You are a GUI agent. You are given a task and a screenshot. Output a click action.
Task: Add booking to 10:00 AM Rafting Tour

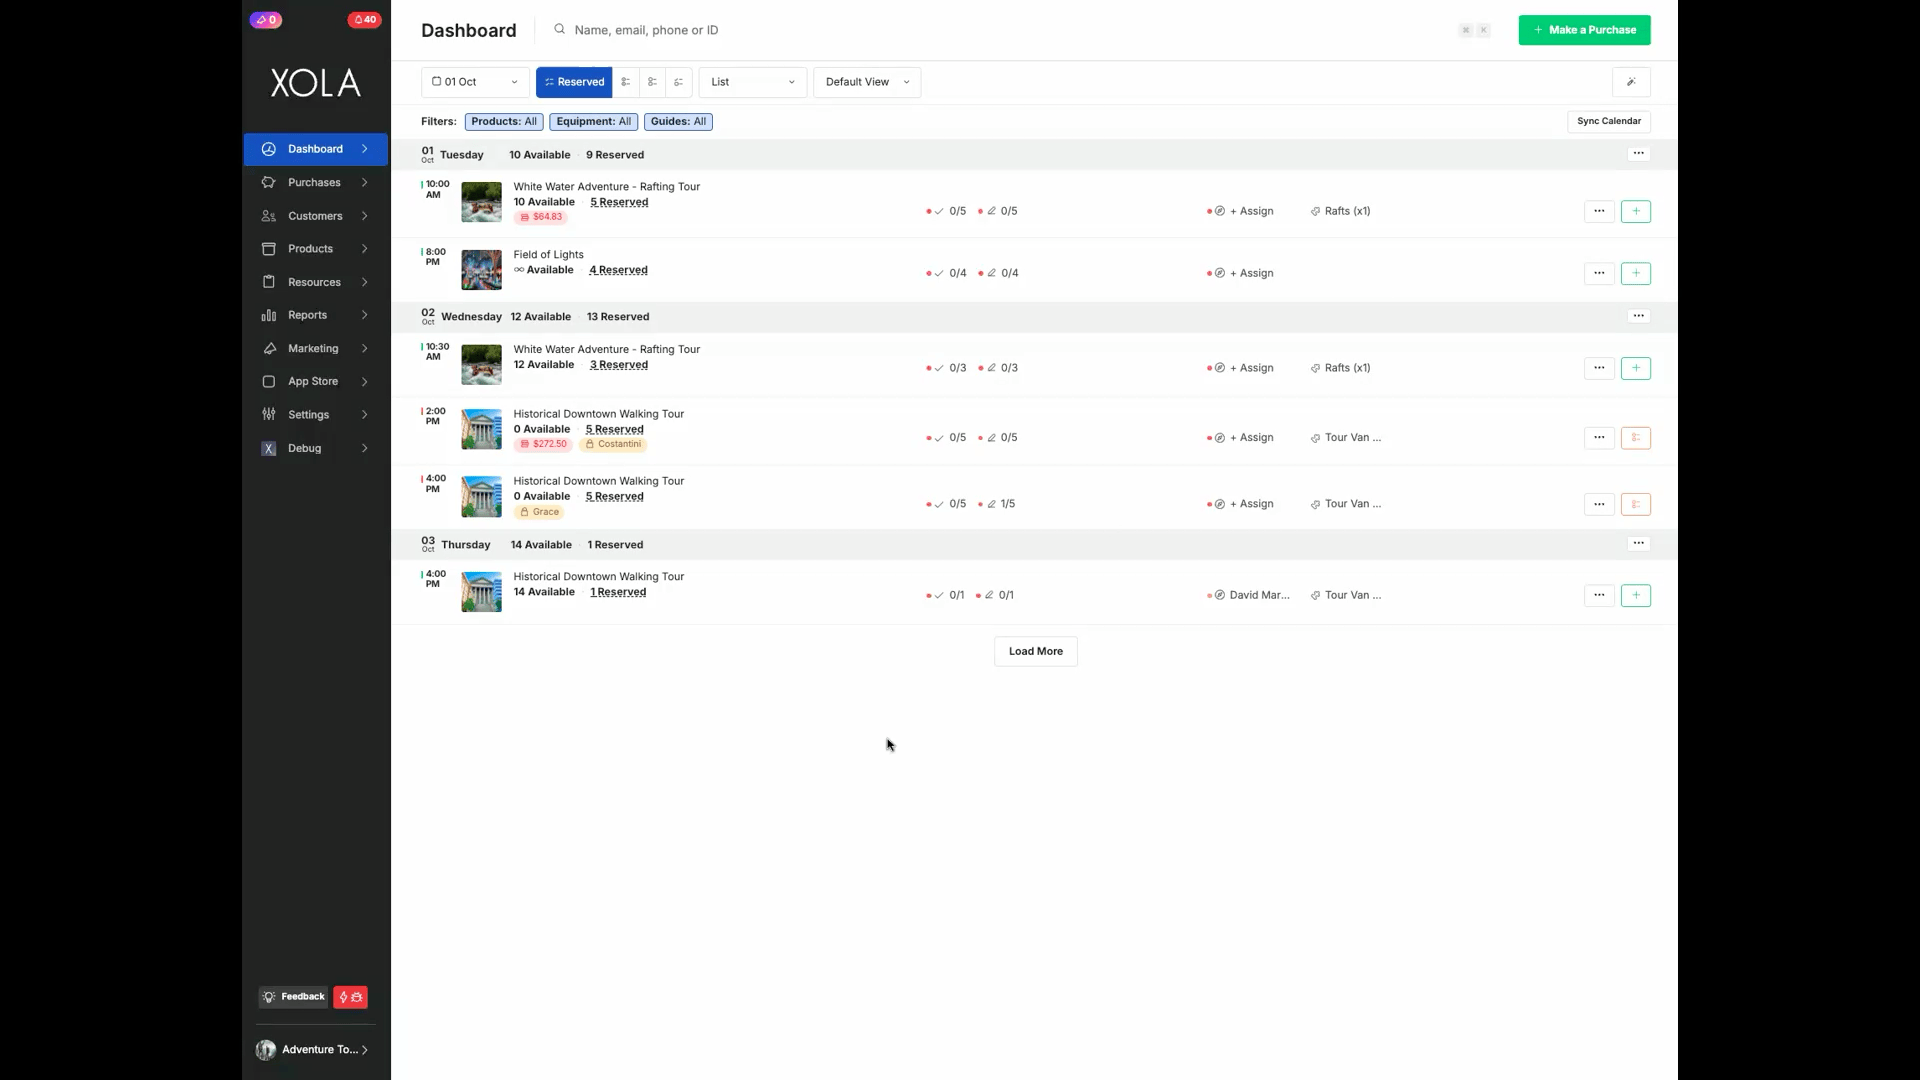coord(1636,211)
